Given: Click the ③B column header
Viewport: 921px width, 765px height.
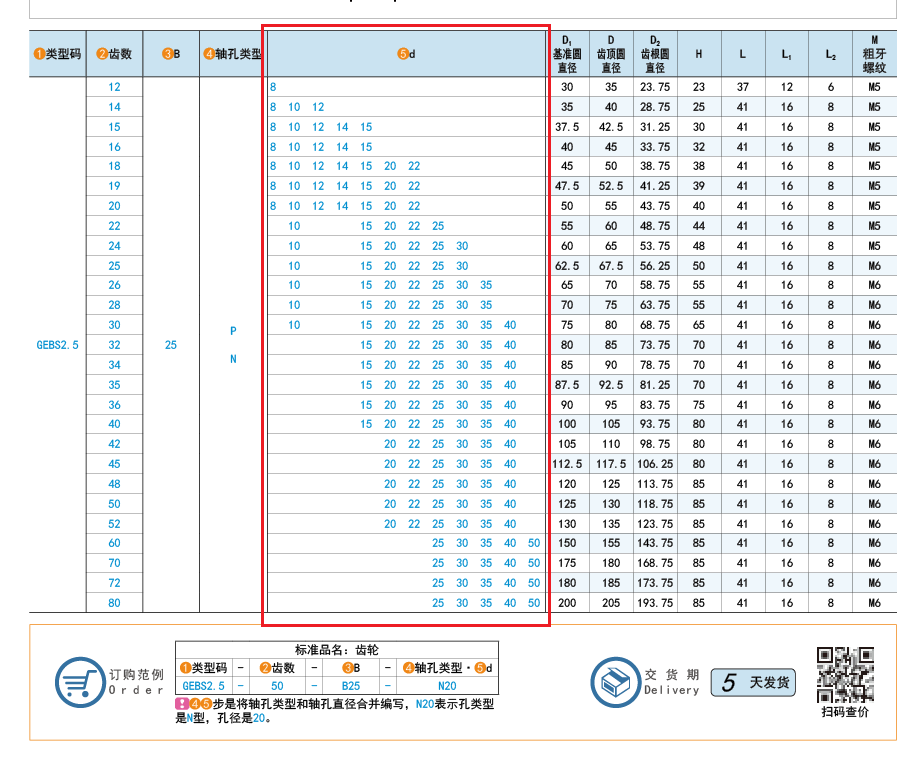Looking at the screenshot, I should [171, 54].
